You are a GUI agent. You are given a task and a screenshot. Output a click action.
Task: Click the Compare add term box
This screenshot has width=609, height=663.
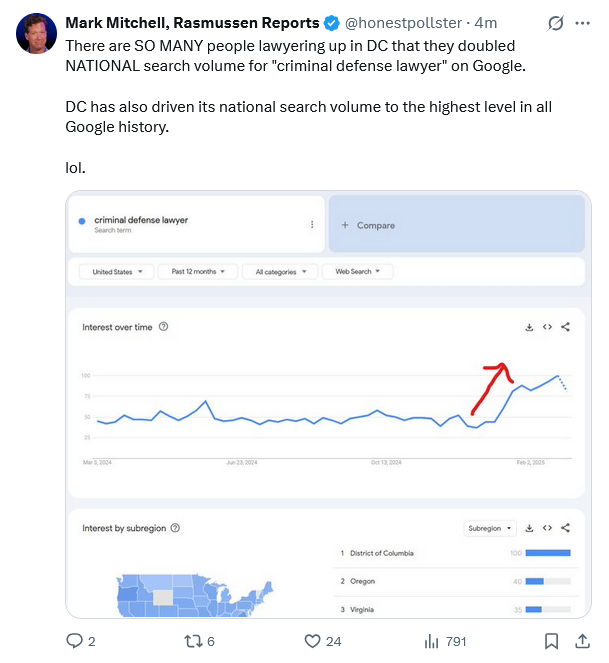pyautogui.click(x=456, y=225)
